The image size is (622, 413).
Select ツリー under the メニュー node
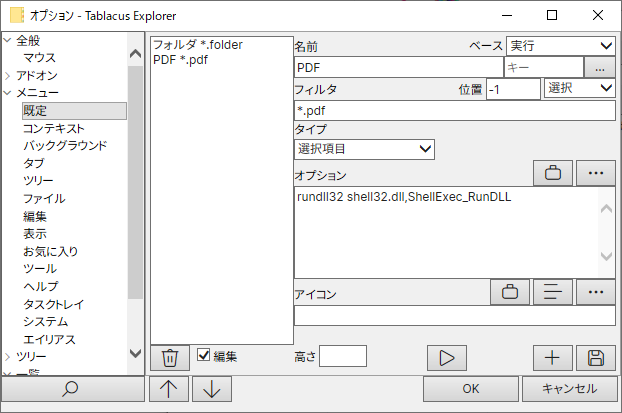click(x=38, y=181)
